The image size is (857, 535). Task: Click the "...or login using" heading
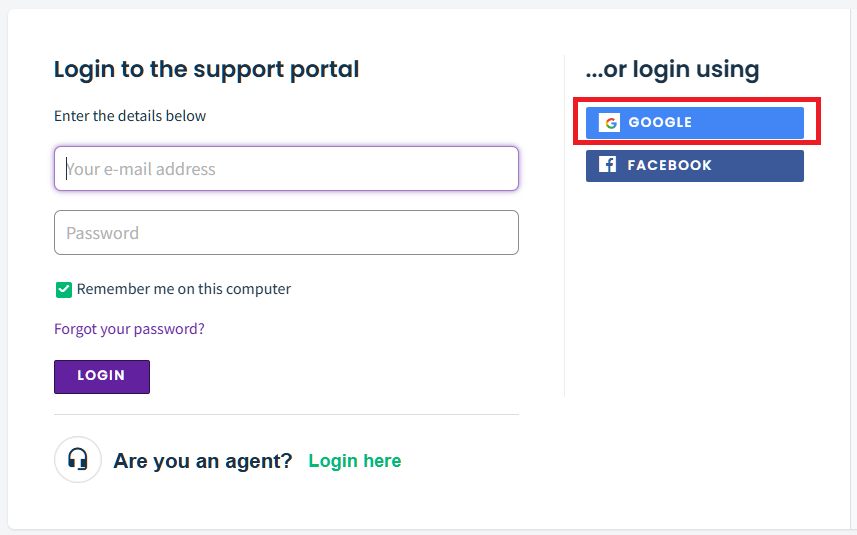[x=672, y=69]
